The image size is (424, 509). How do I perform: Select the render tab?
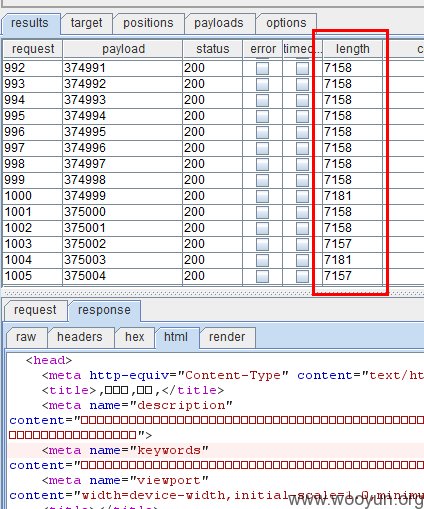click(x=227, y=337)
